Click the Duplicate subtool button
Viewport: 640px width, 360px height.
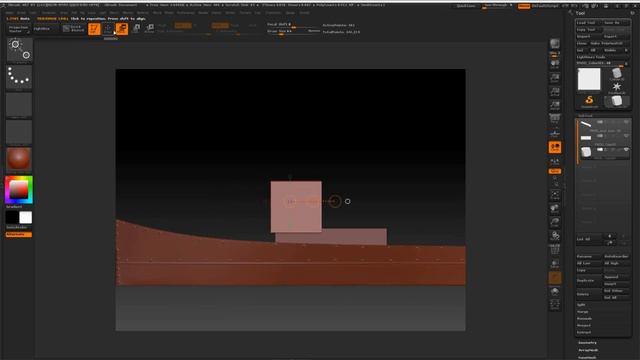pos(589,280)
